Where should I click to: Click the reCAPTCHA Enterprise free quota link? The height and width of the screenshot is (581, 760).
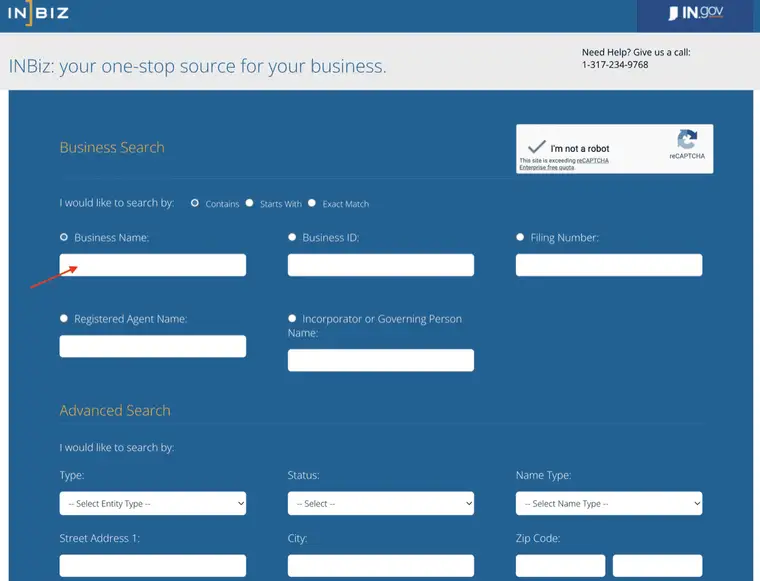click(x=564, y=164)
